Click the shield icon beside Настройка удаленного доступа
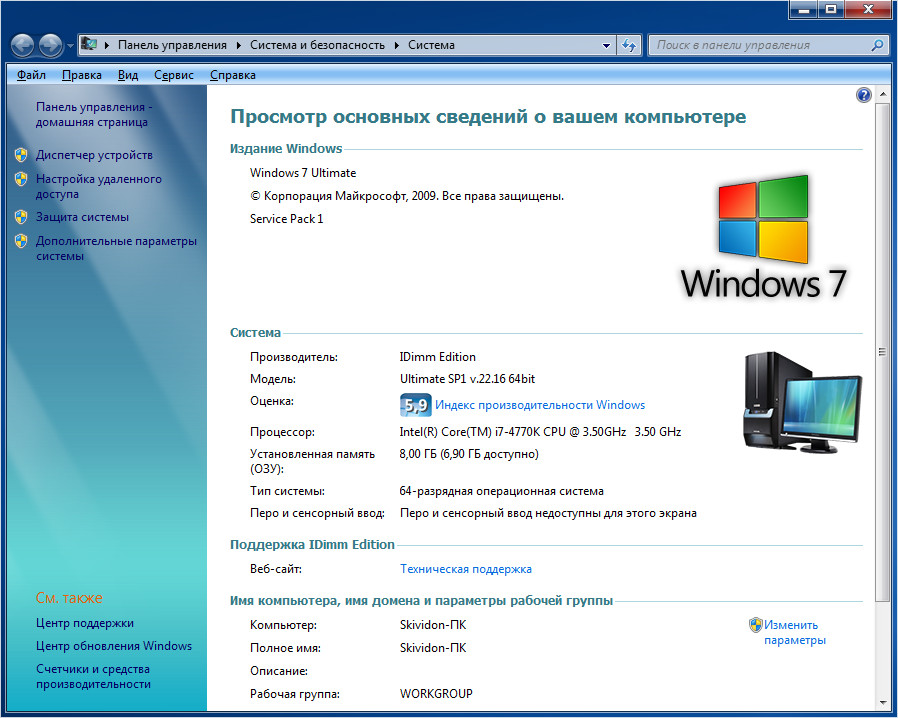 tap(21, 179)
